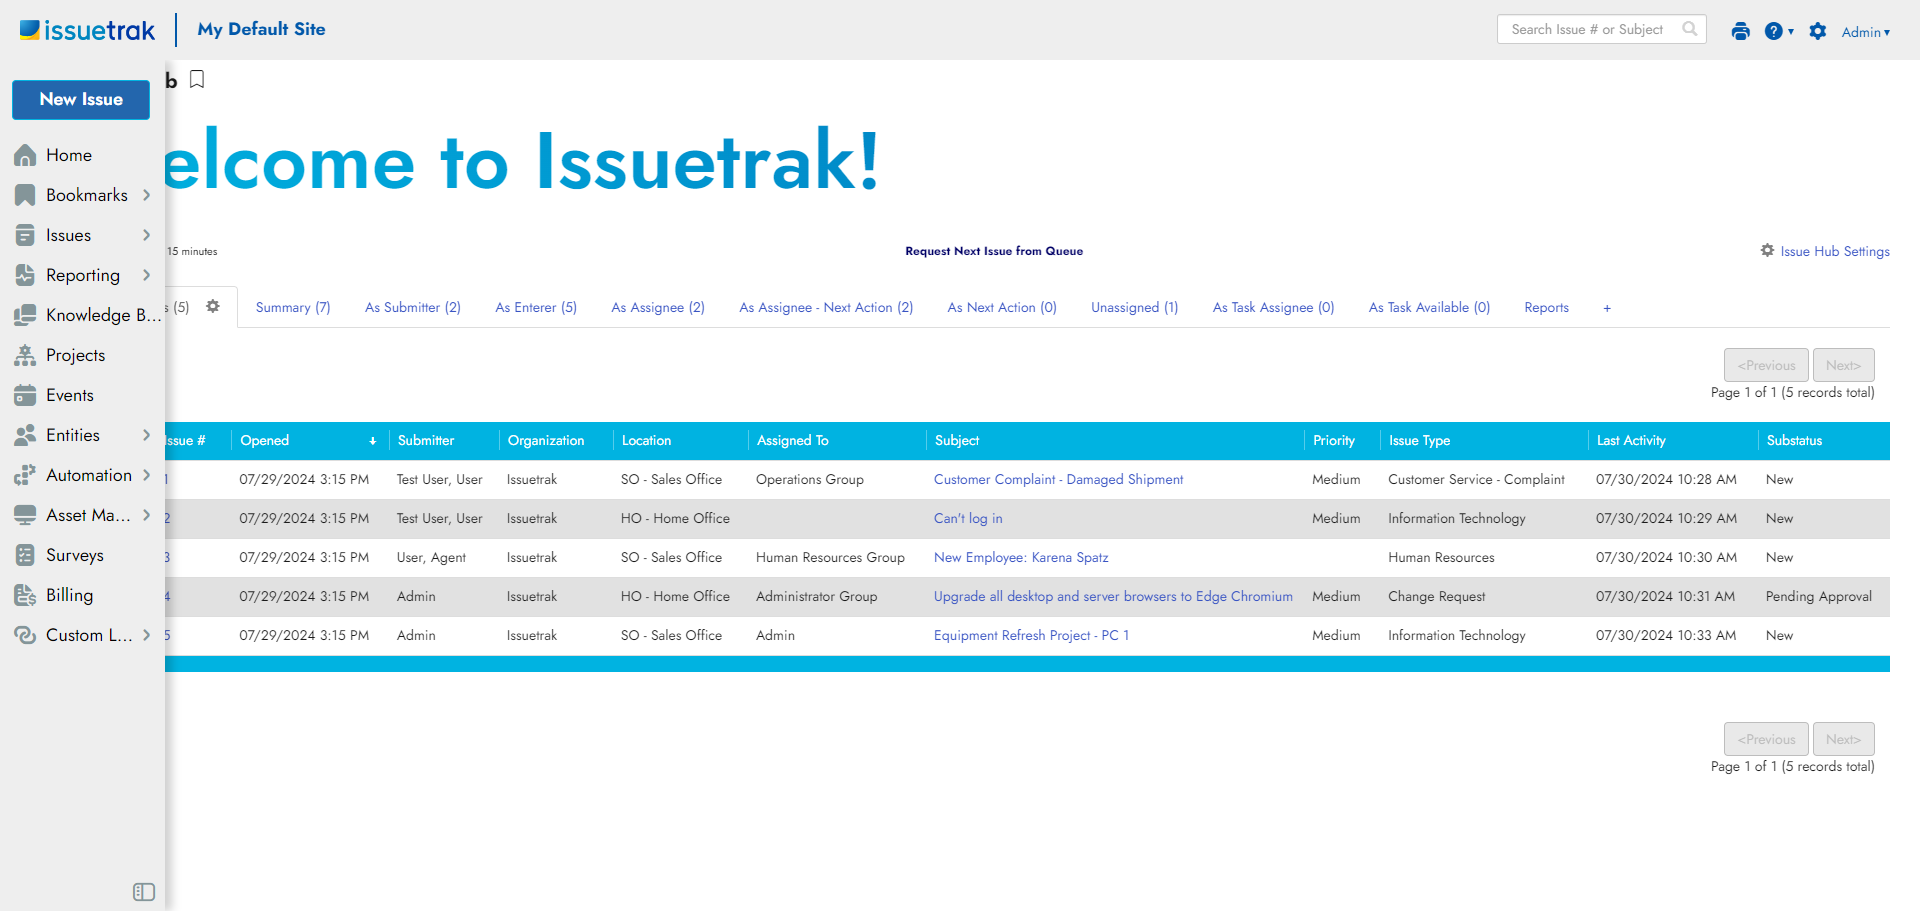Click the bottom Next> pagination button
The height and width of the screenshot is (911, 1920).
pyautogui.click(x=1843, y=739)
